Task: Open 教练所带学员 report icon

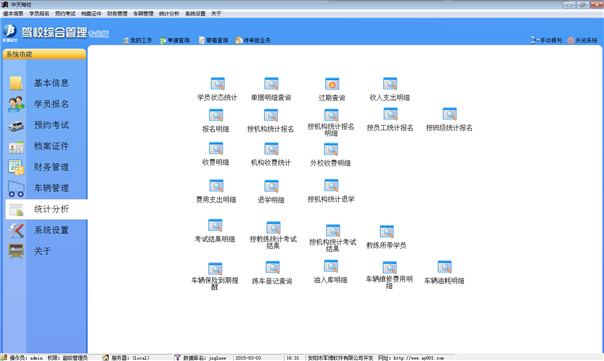Action: [x=386, y=232]
